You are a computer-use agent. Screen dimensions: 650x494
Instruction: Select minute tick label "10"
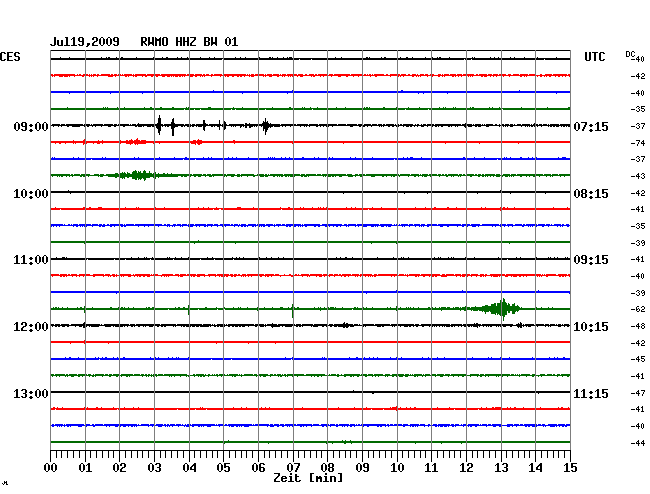397,468
